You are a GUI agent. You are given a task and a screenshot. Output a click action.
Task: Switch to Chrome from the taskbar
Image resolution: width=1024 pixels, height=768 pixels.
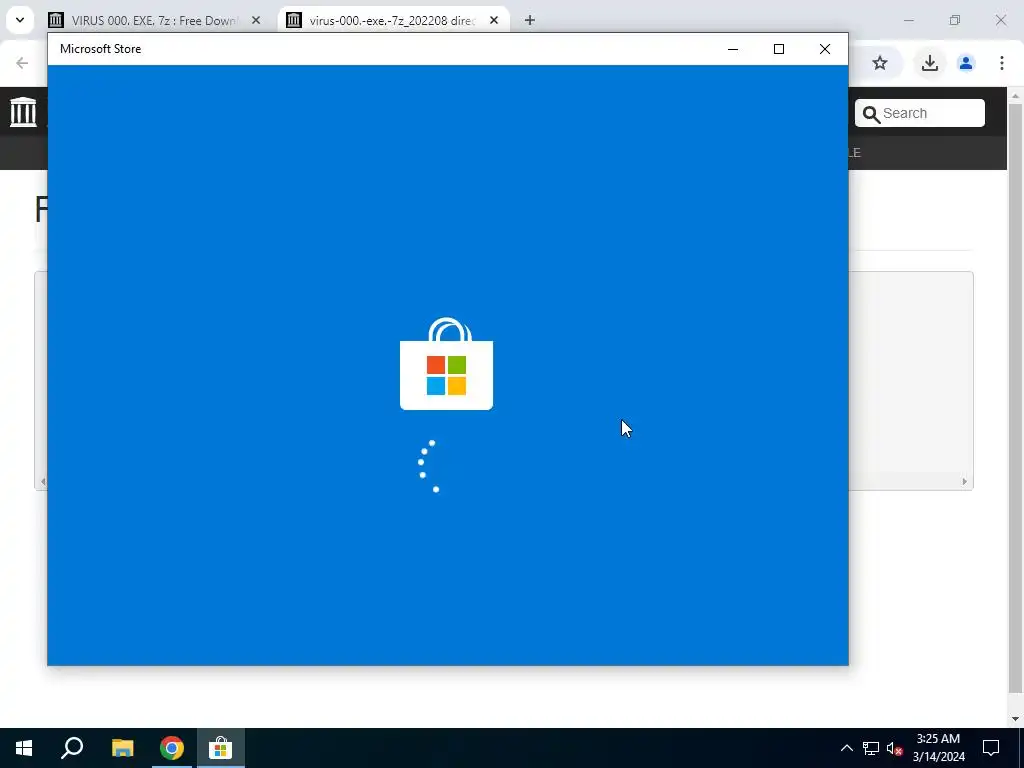[x=172, y=748]
